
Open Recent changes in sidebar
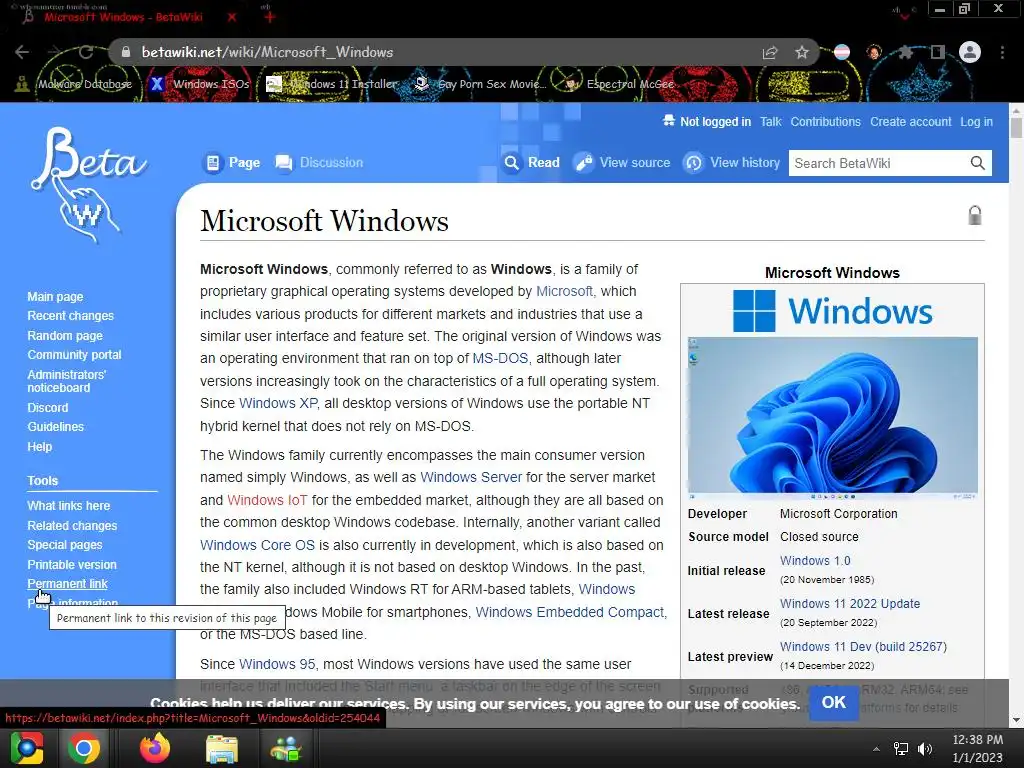[71, 316]
